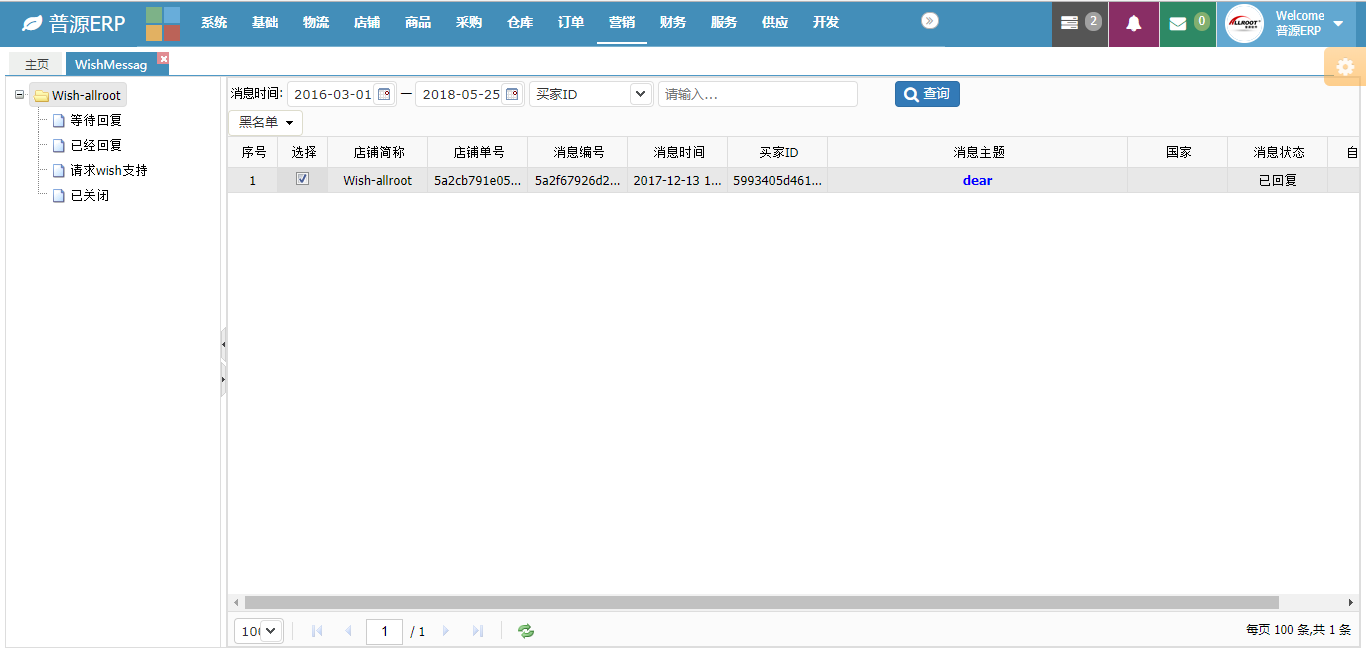
Task: Open the page size dropdown
Action: click(x=259, y=631)
